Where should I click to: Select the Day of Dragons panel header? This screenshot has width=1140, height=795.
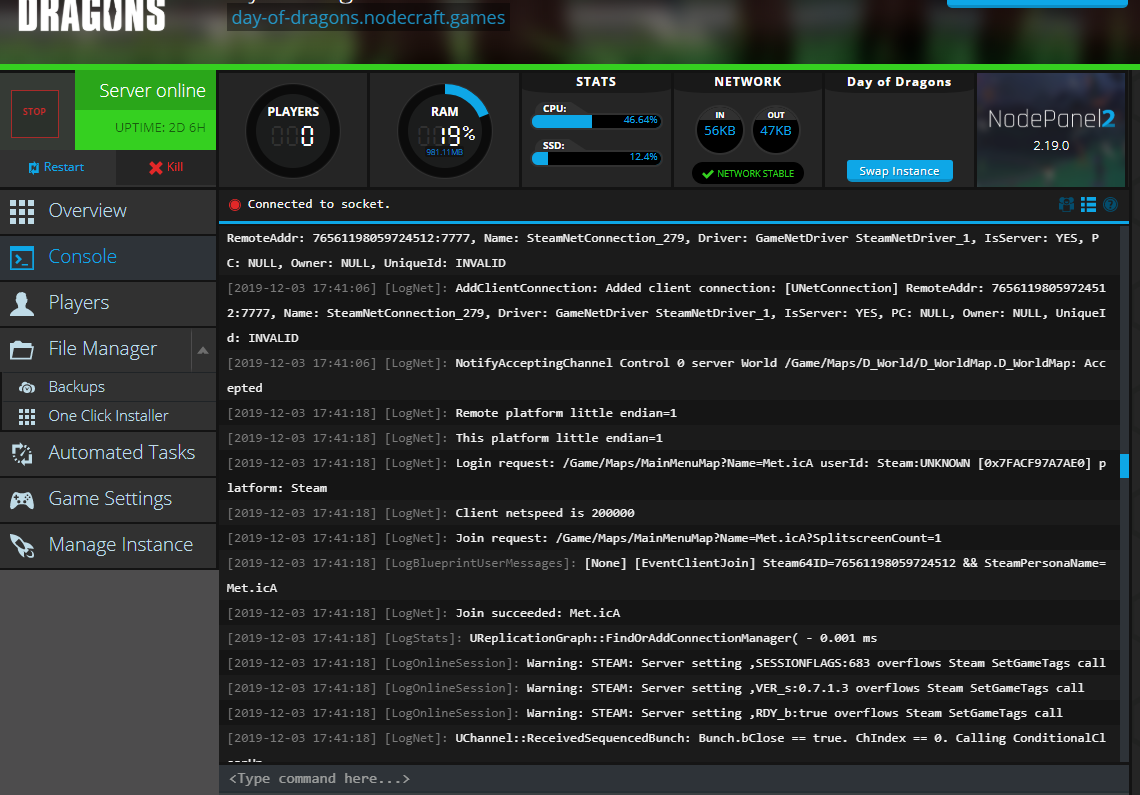tap(898, 82)
